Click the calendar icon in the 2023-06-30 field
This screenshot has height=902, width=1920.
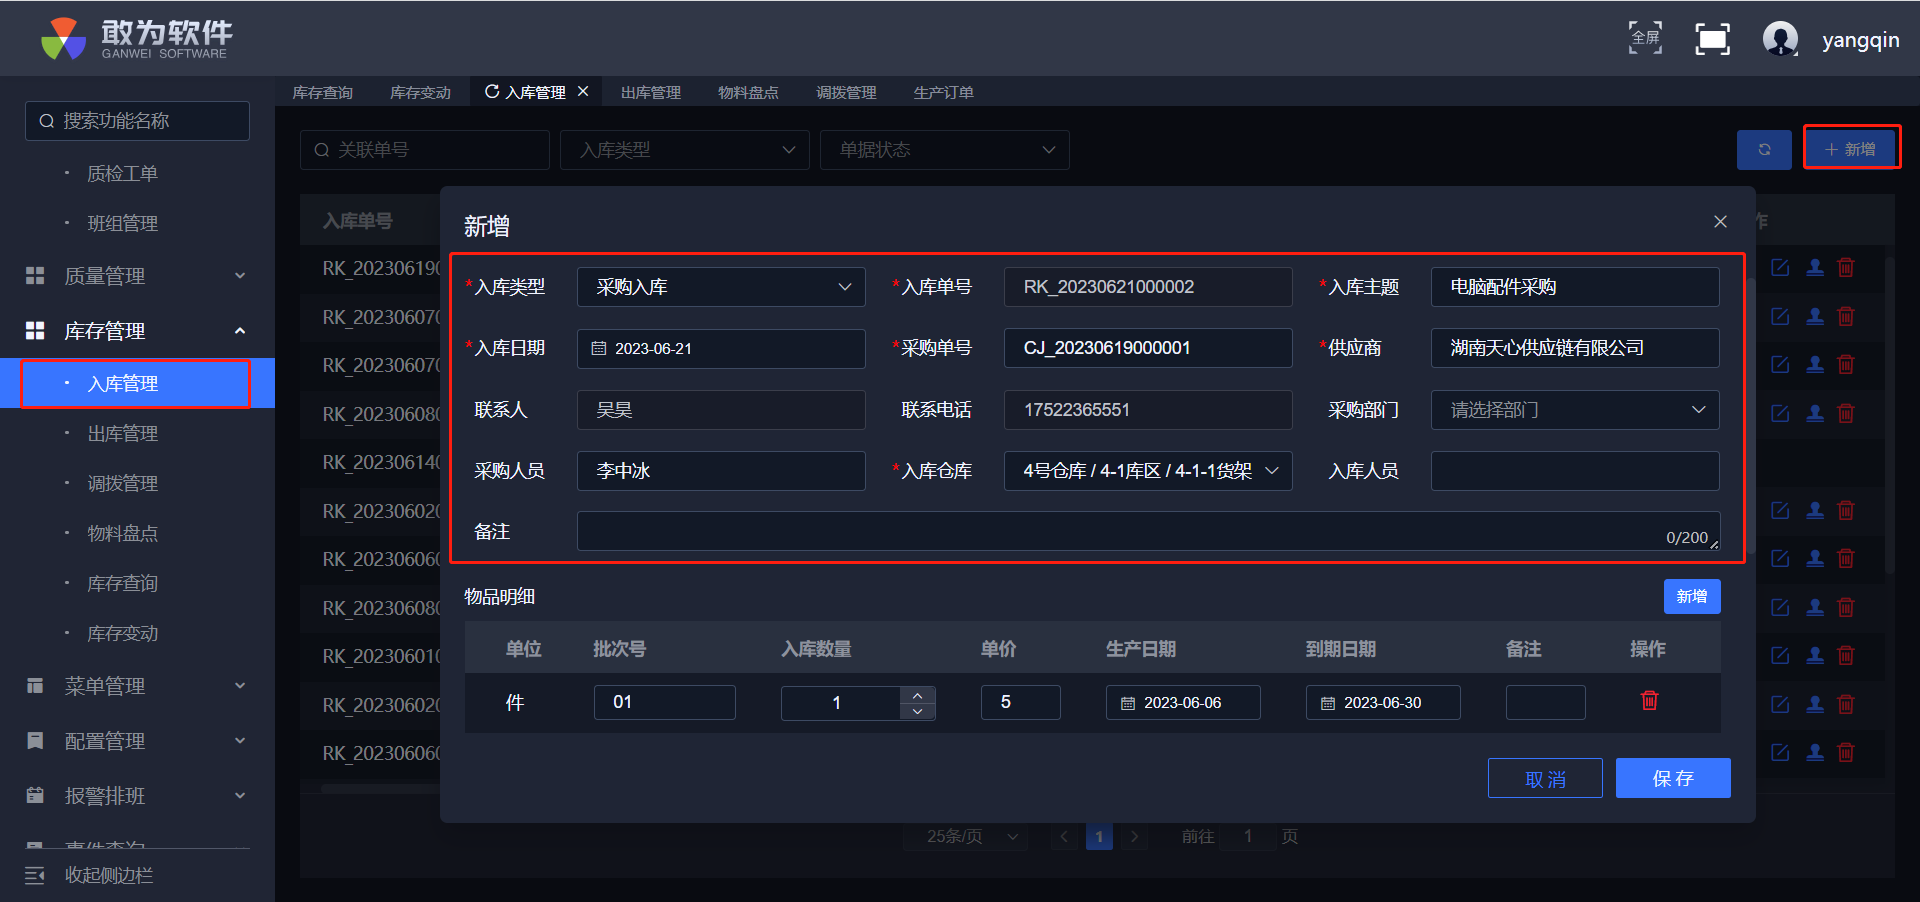click(1328, 703)
